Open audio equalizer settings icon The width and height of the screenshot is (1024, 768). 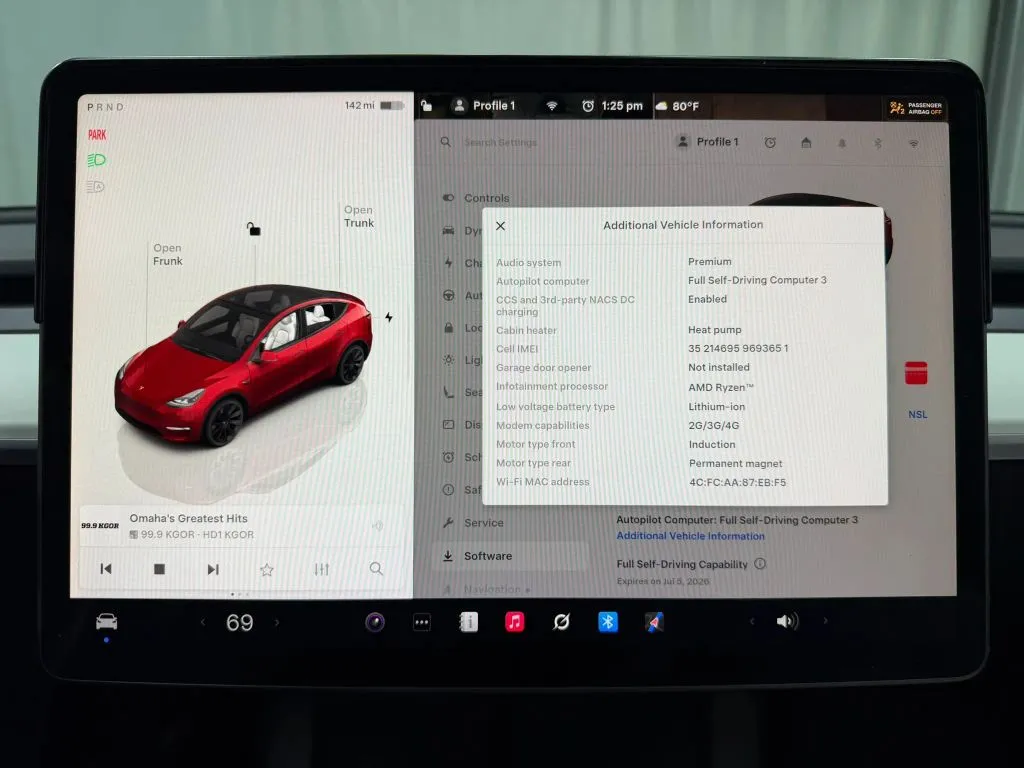click(321, 569)
